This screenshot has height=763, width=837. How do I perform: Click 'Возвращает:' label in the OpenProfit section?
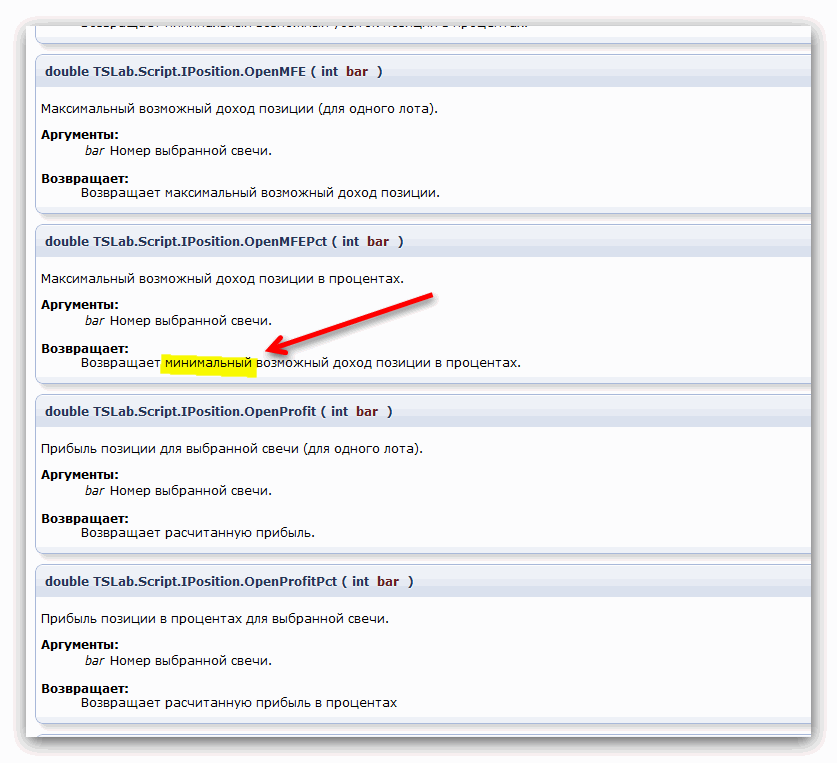(x=85, y=518)
